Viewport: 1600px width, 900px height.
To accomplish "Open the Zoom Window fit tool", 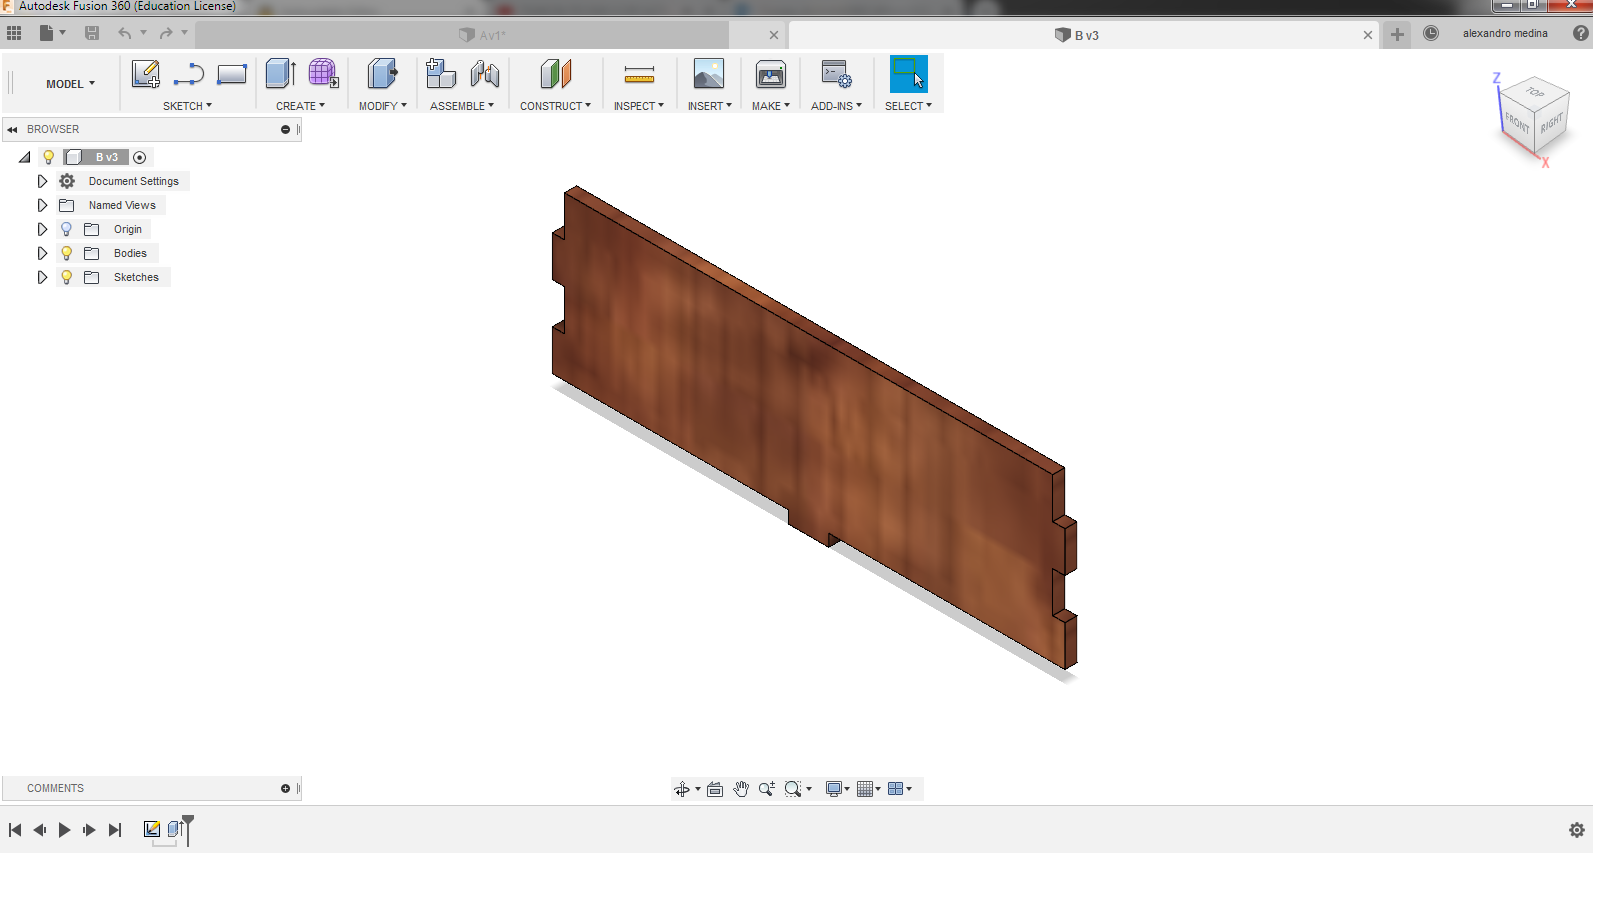I will [794, 789].
